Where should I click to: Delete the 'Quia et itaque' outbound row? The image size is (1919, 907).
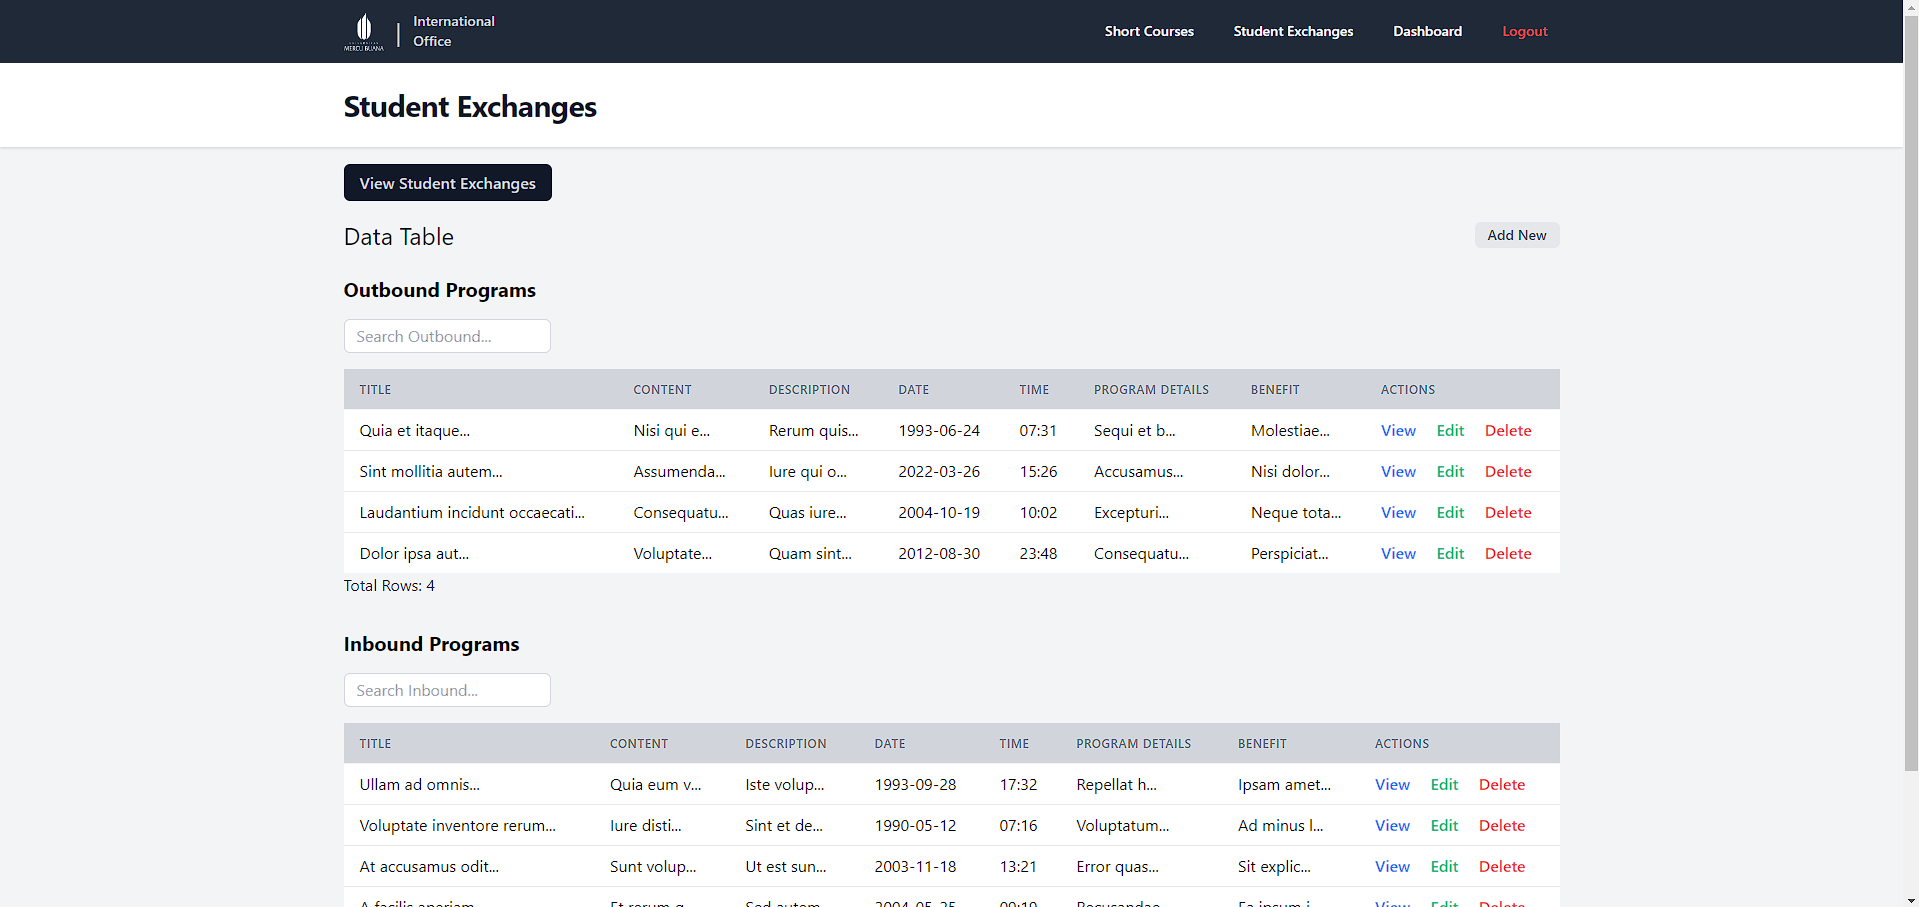pos(1508,430)
